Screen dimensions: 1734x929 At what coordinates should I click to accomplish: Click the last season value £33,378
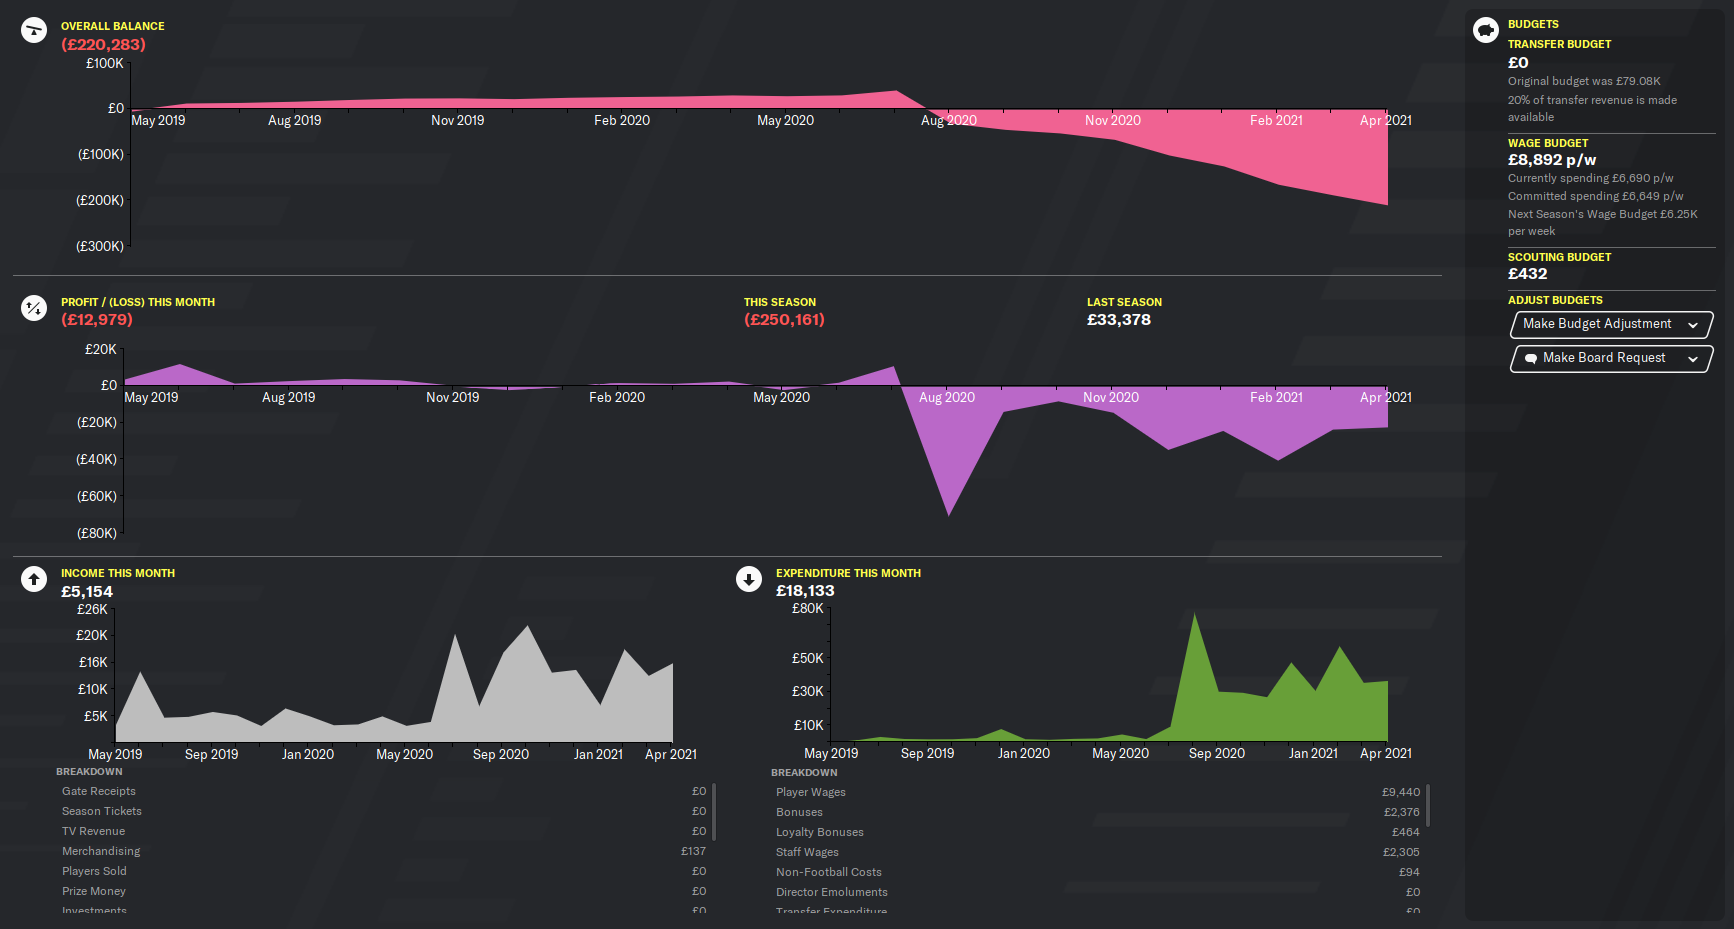[1119, 320]
